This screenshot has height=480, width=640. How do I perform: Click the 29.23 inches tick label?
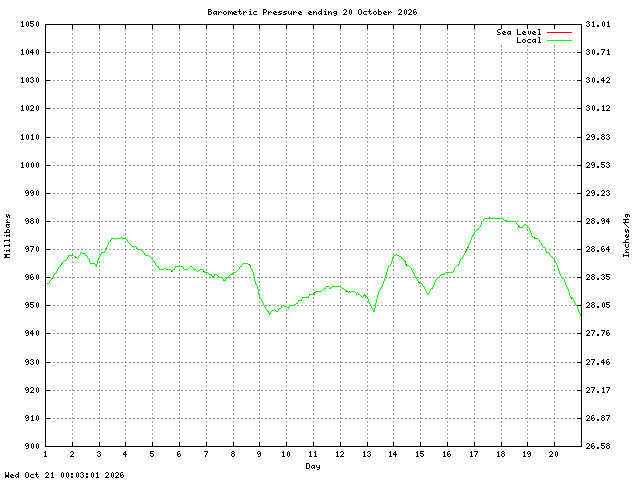598,193
